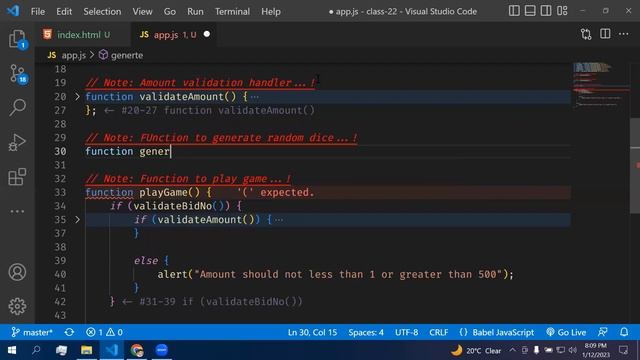Start Go Live server
Image resolution: width=640 pixels, height=360 pixels.
566,332
